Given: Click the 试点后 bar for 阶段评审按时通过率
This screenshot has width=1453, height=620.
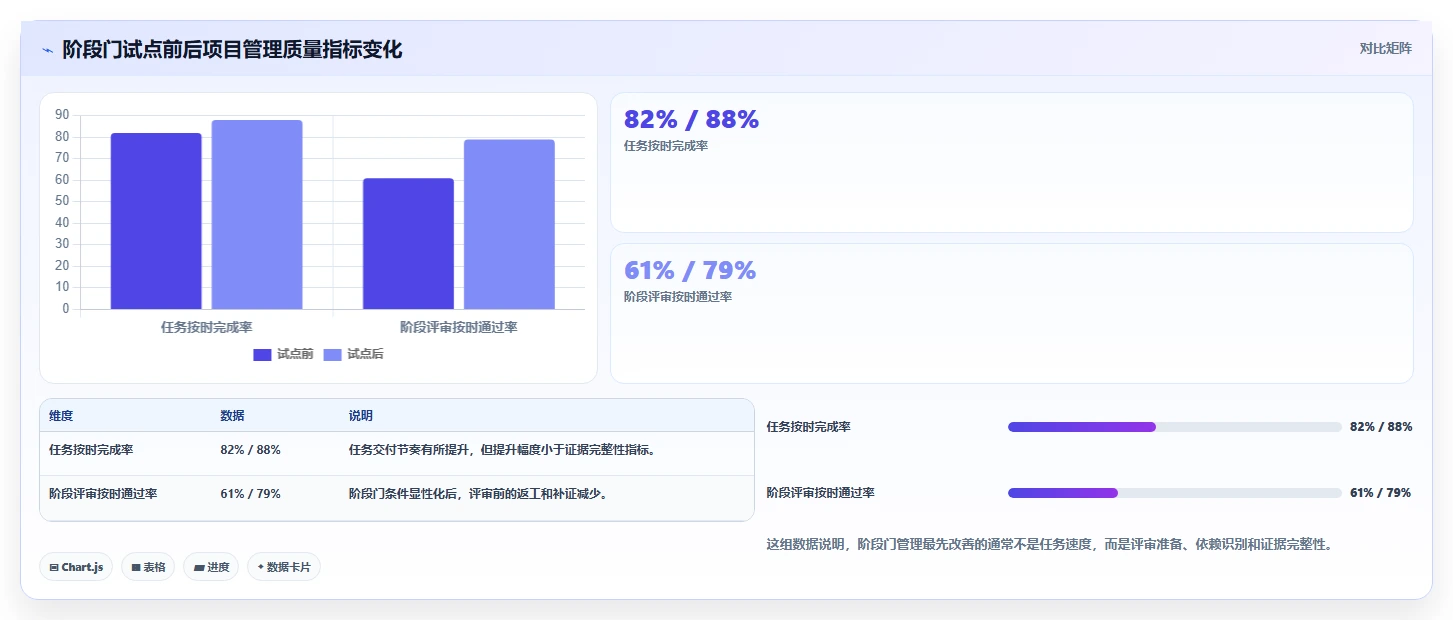Looking at the screenshot, I should 509,224.
